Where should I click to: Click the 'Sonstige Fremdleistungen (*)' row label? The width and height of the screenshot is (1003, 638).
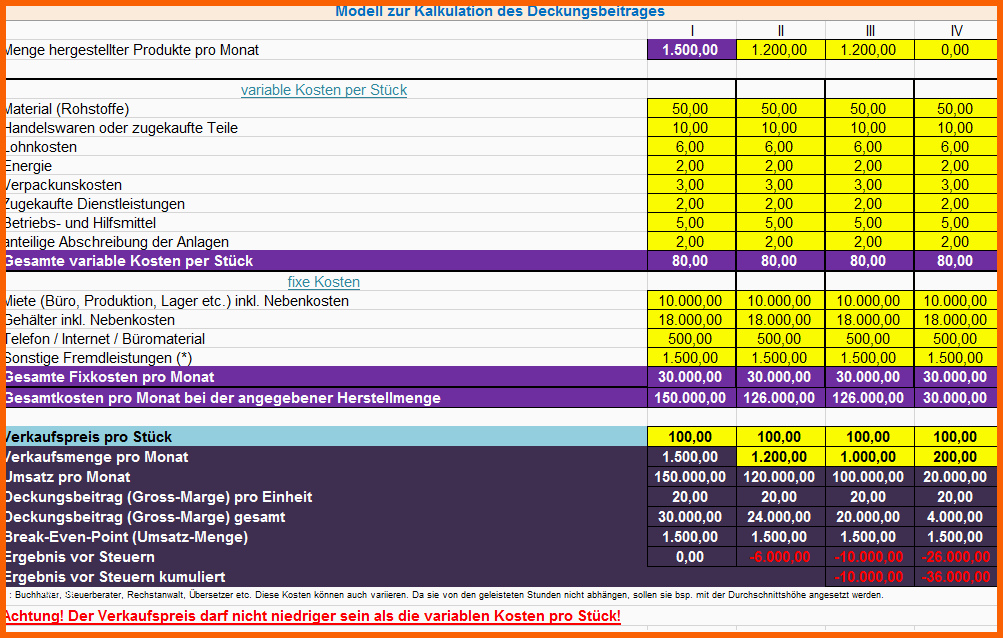tap(98, 358)
